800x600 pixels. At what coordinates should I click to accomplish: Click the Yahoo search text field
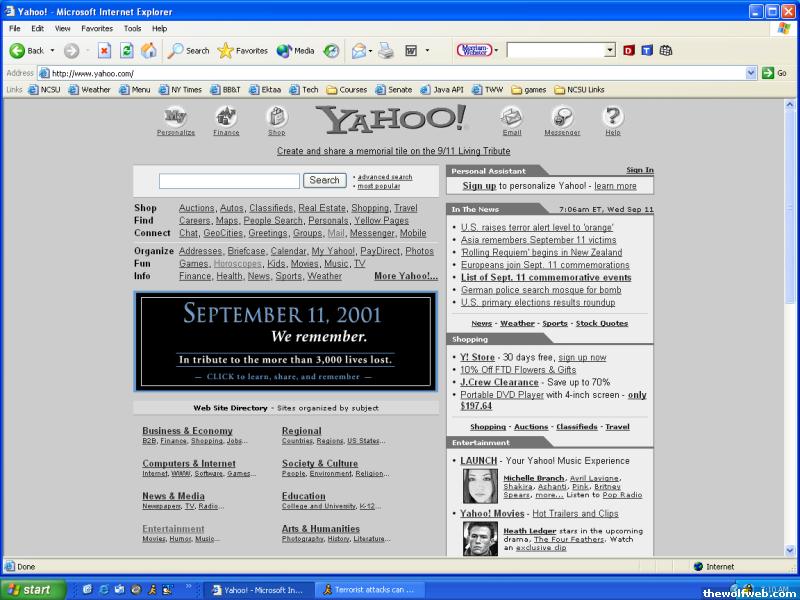click(229, 181)
